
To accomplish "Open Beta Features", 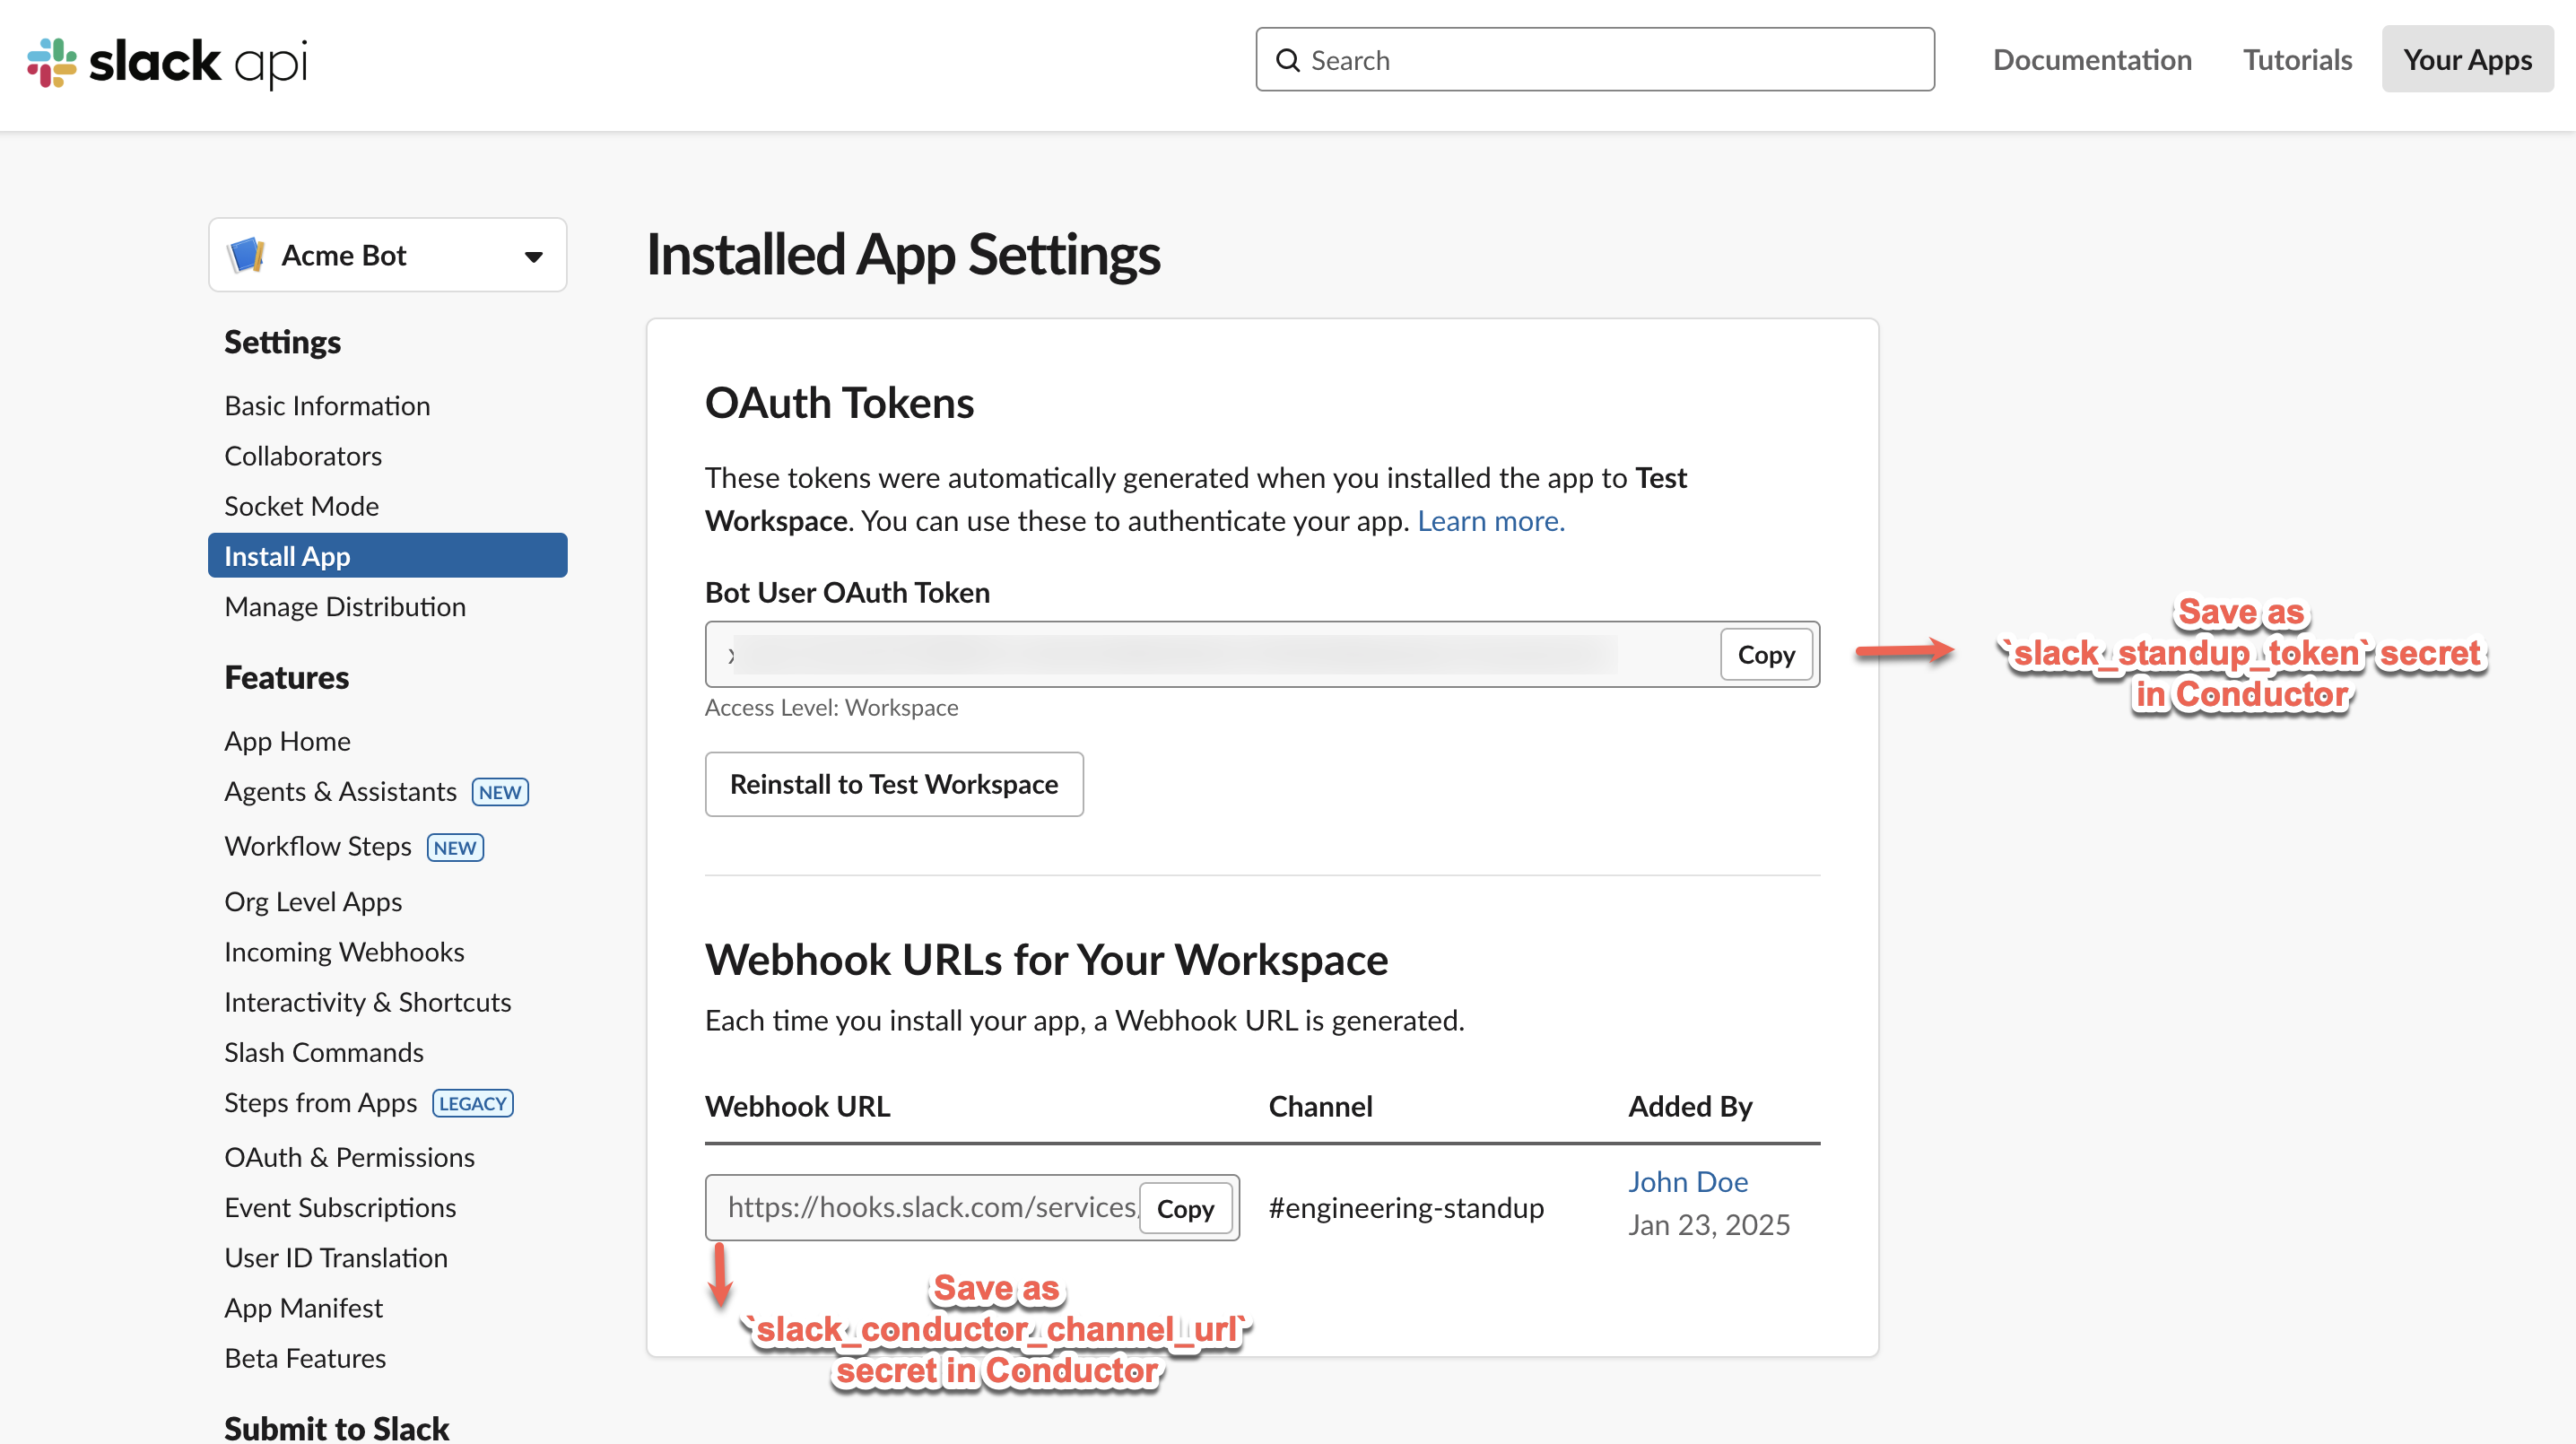I will pyautogui.click(x=305, y=1358).
